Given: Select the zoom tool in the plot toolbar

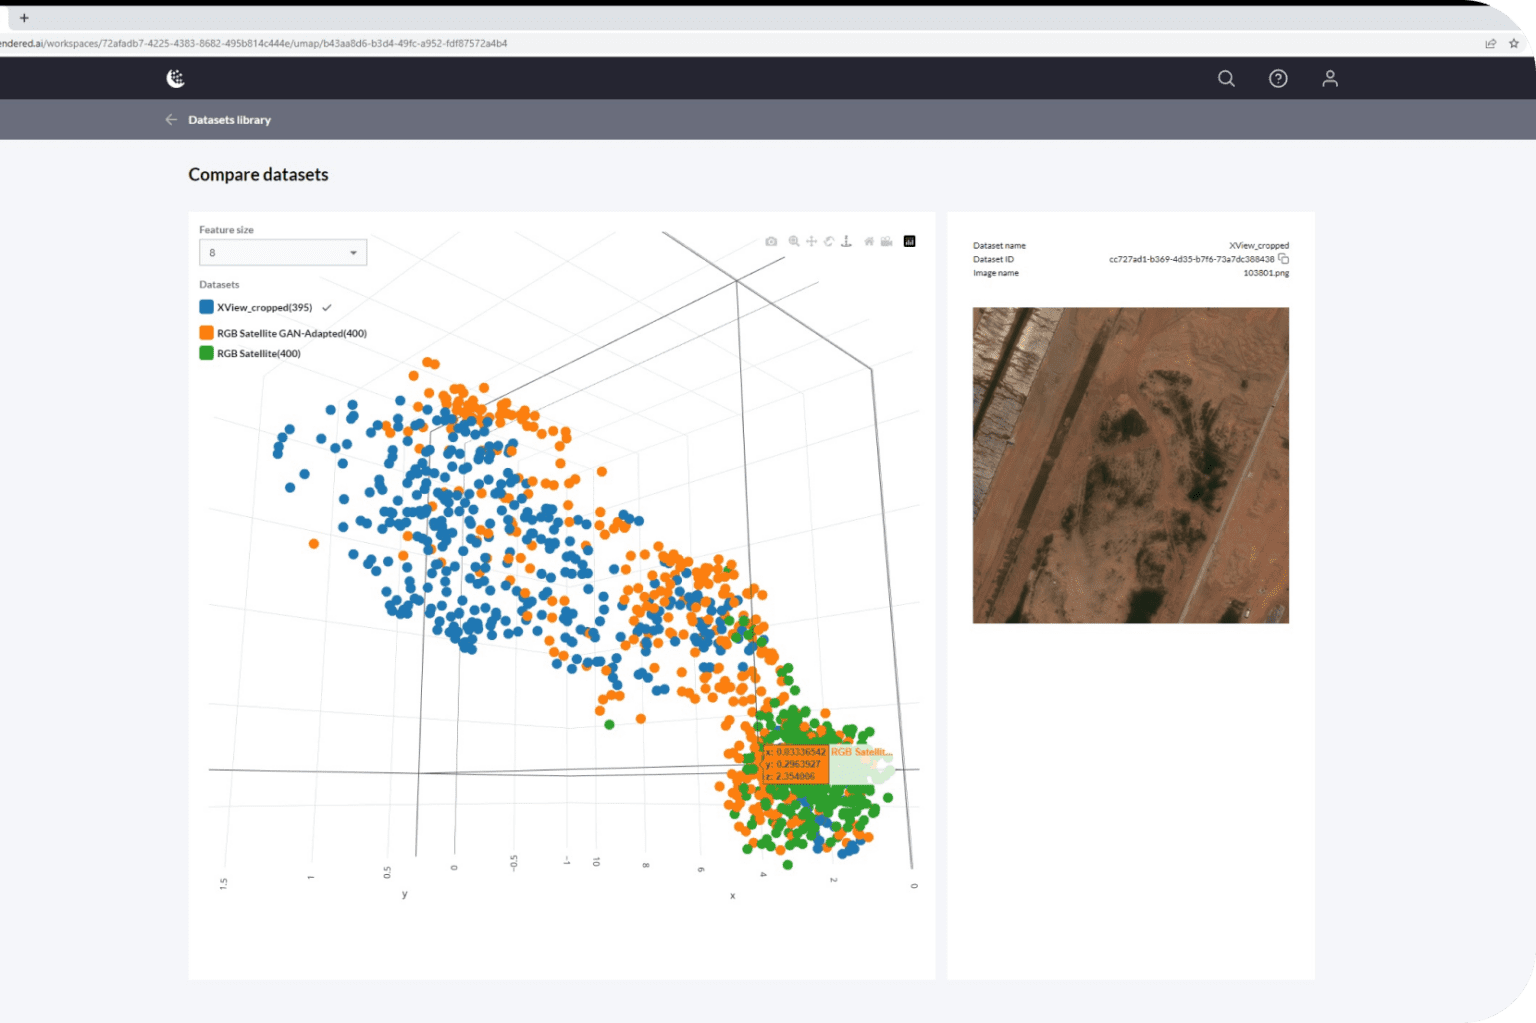Looking at the screenshot, I should point(792,241).
